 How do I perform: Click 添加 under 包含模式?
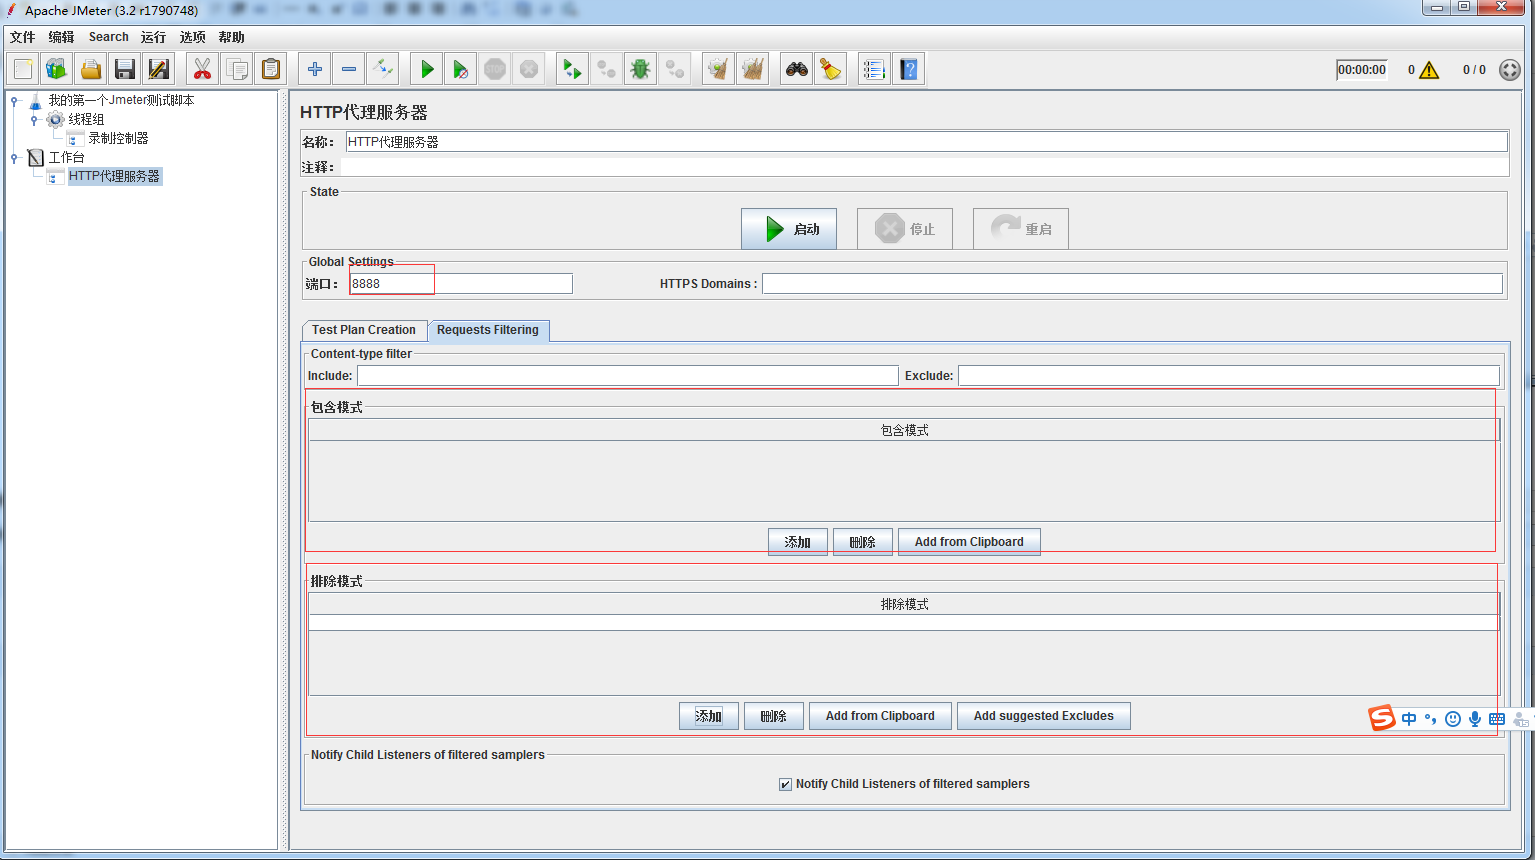coord(798,542)
